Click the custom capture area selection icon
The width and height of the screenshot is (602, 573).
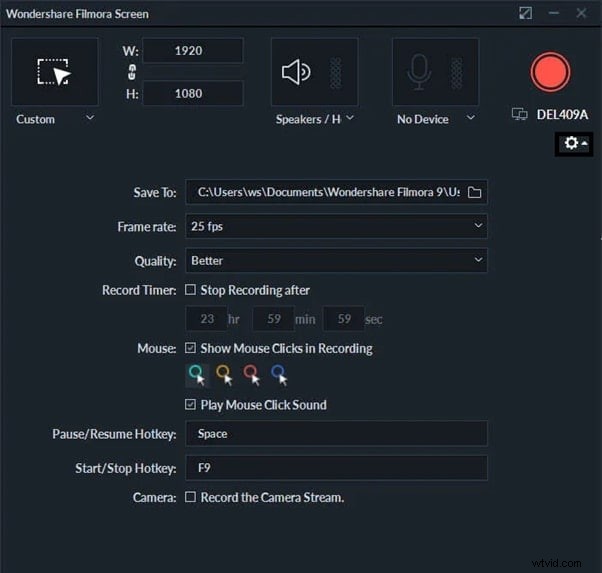[x=54, y=72]
